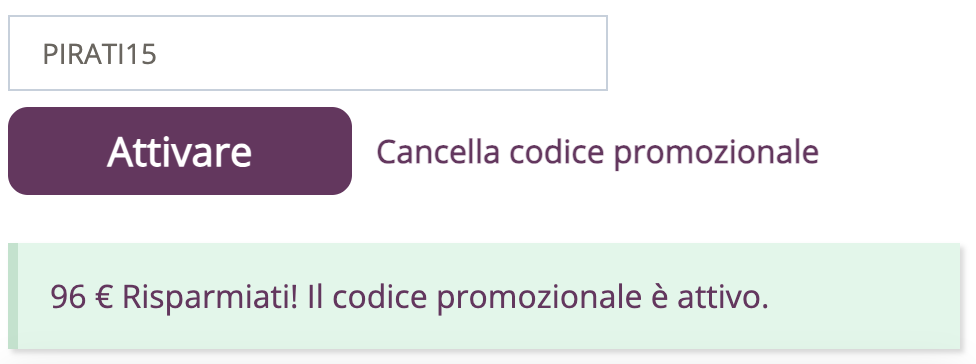Click the PIRATI15 text inside the field
976x364 pixels.
point(100,54)
